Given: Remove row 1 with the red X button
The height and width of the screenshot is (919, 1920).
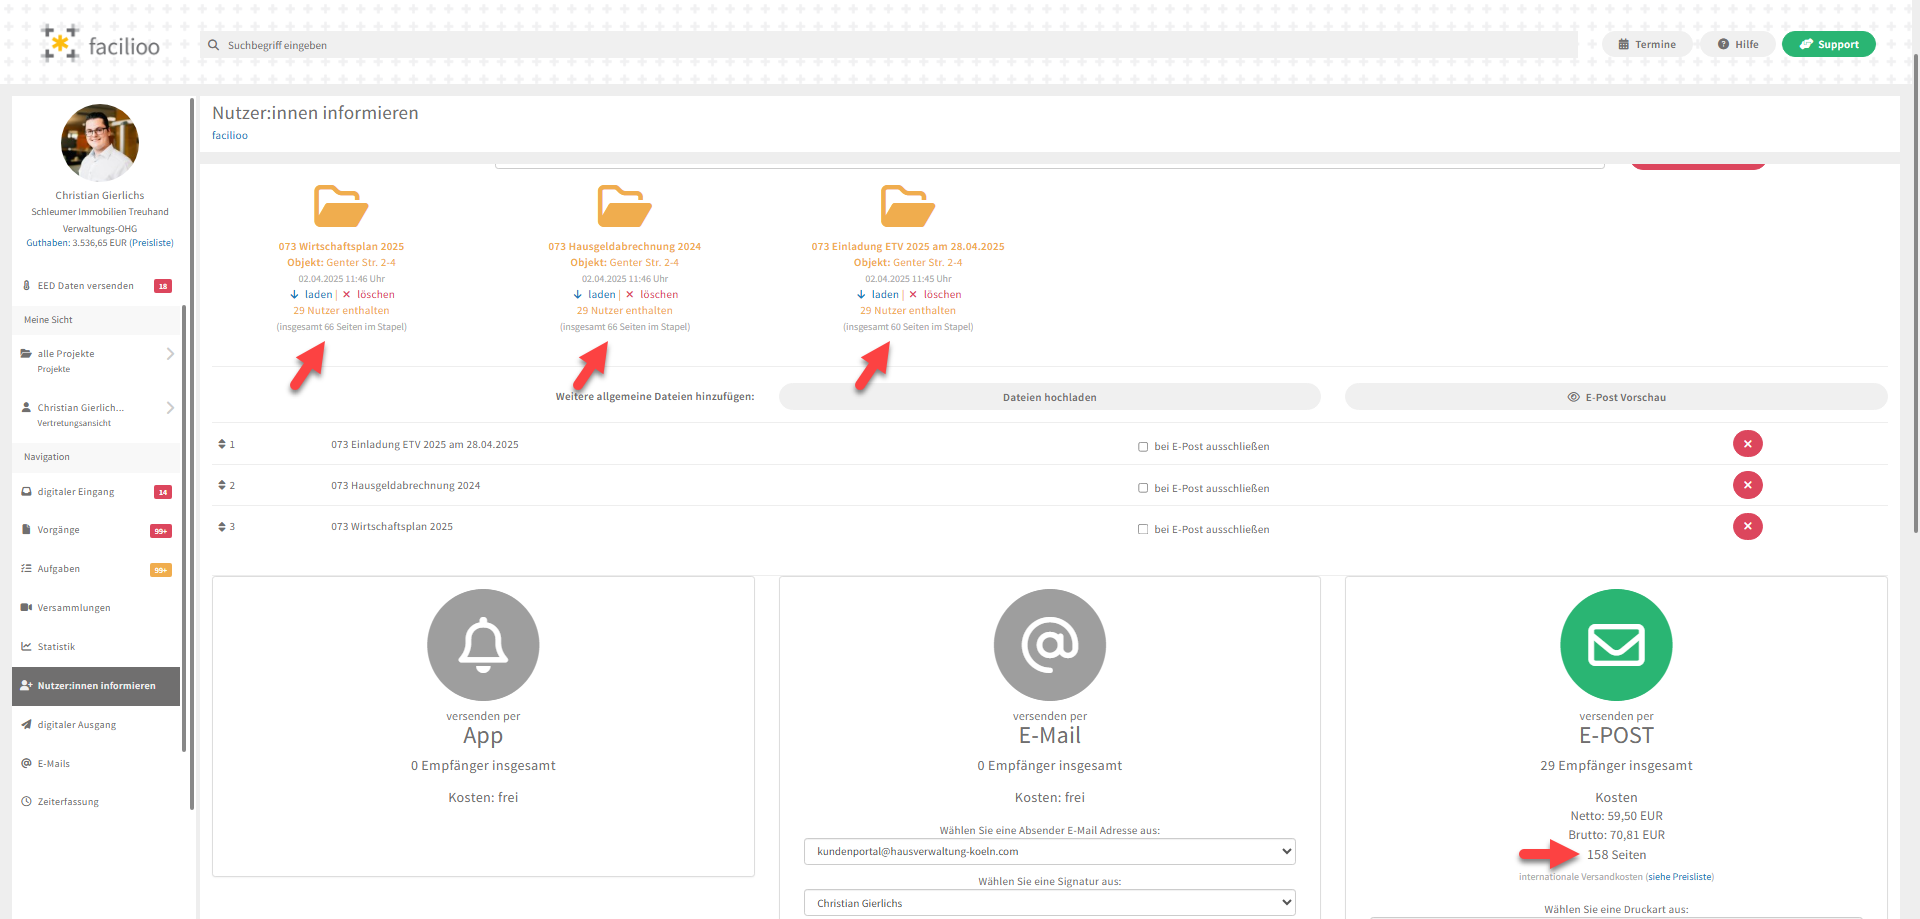Looking at the screenshot, I should click(x=1747, y=444).
